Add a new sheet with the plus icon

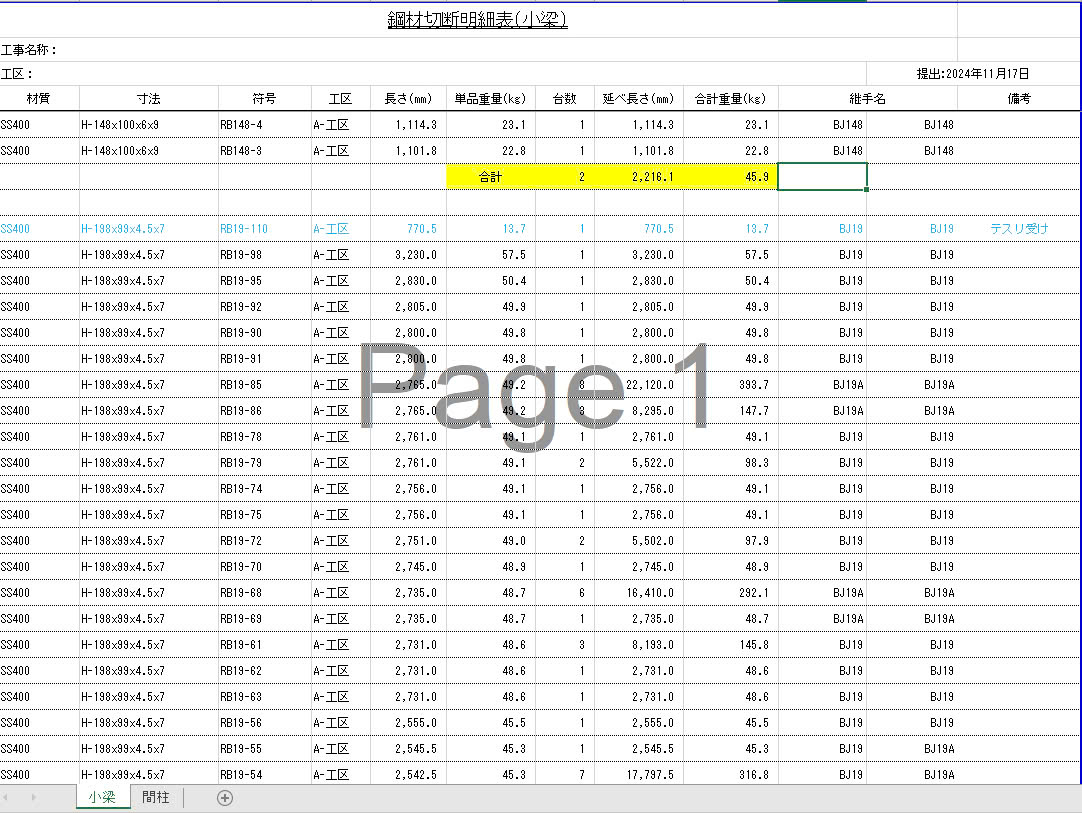[225, 797]
